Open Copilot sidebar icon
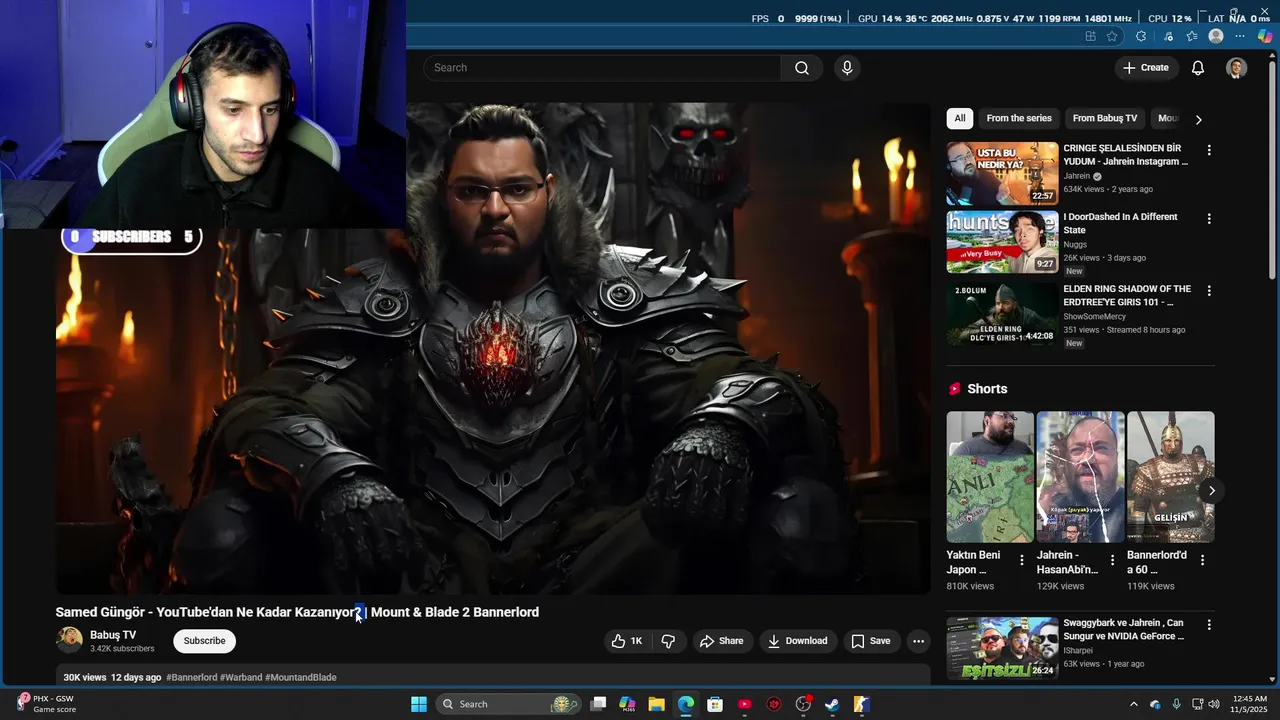1280x720 pixels. click(x=1265, y=36)
